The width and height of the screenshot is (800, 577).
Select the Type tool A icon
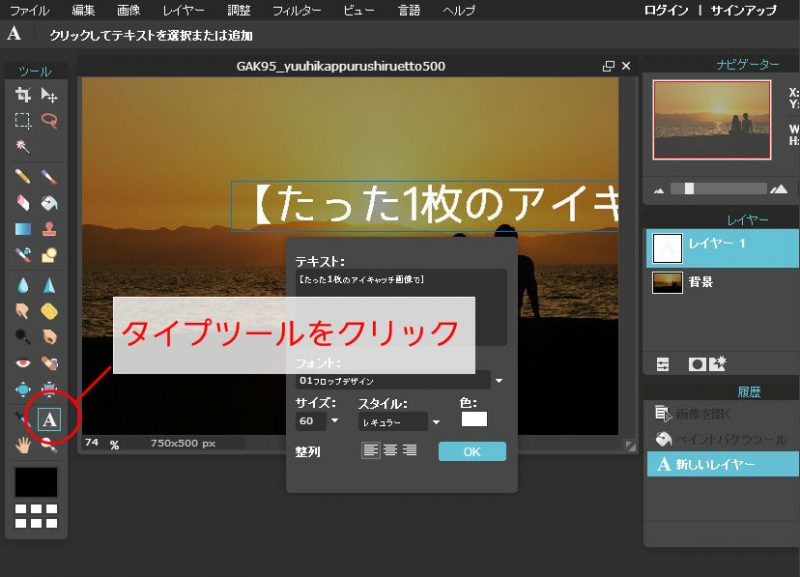49,419
